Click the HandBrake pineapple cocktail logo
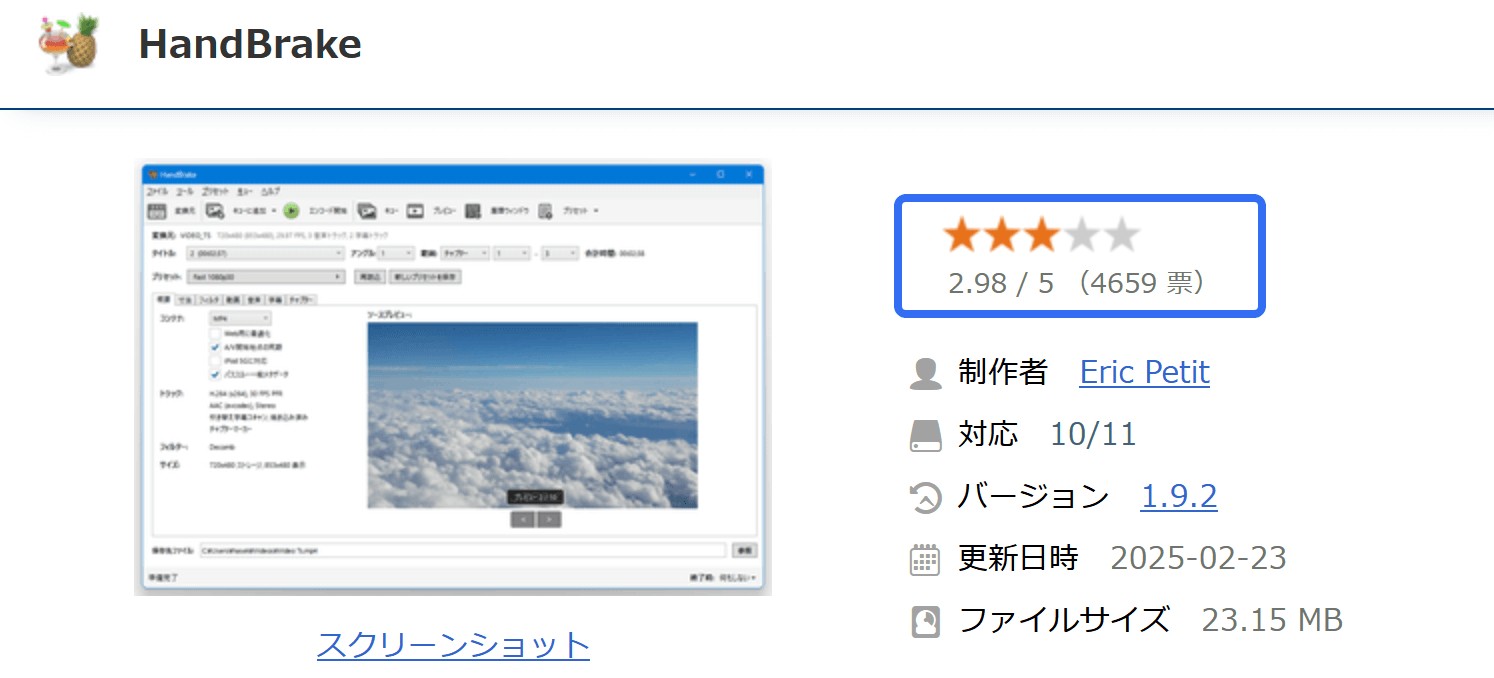The image size is (1494, 678). 68,43
